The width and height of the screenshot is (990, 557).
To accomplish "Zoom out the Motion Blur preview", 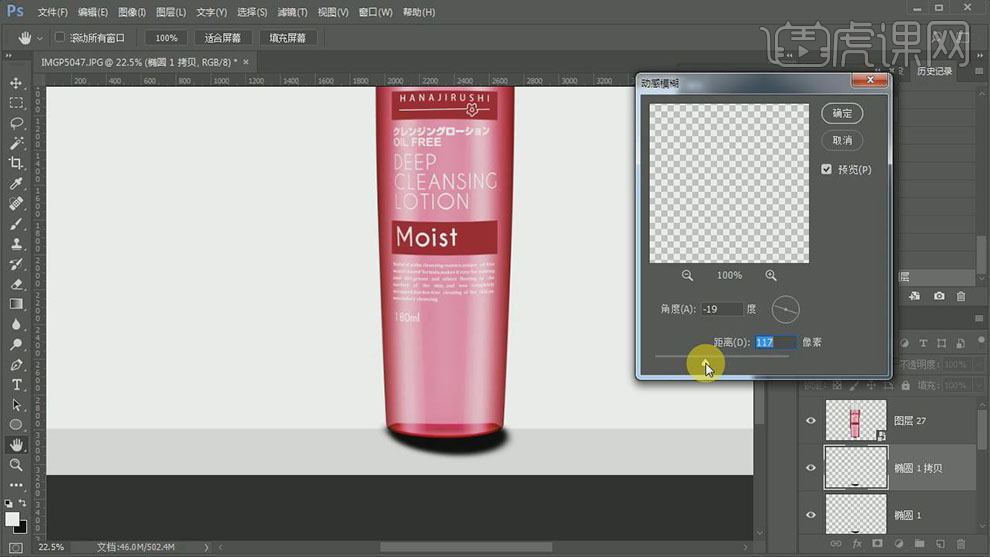I will pos(687,275).
